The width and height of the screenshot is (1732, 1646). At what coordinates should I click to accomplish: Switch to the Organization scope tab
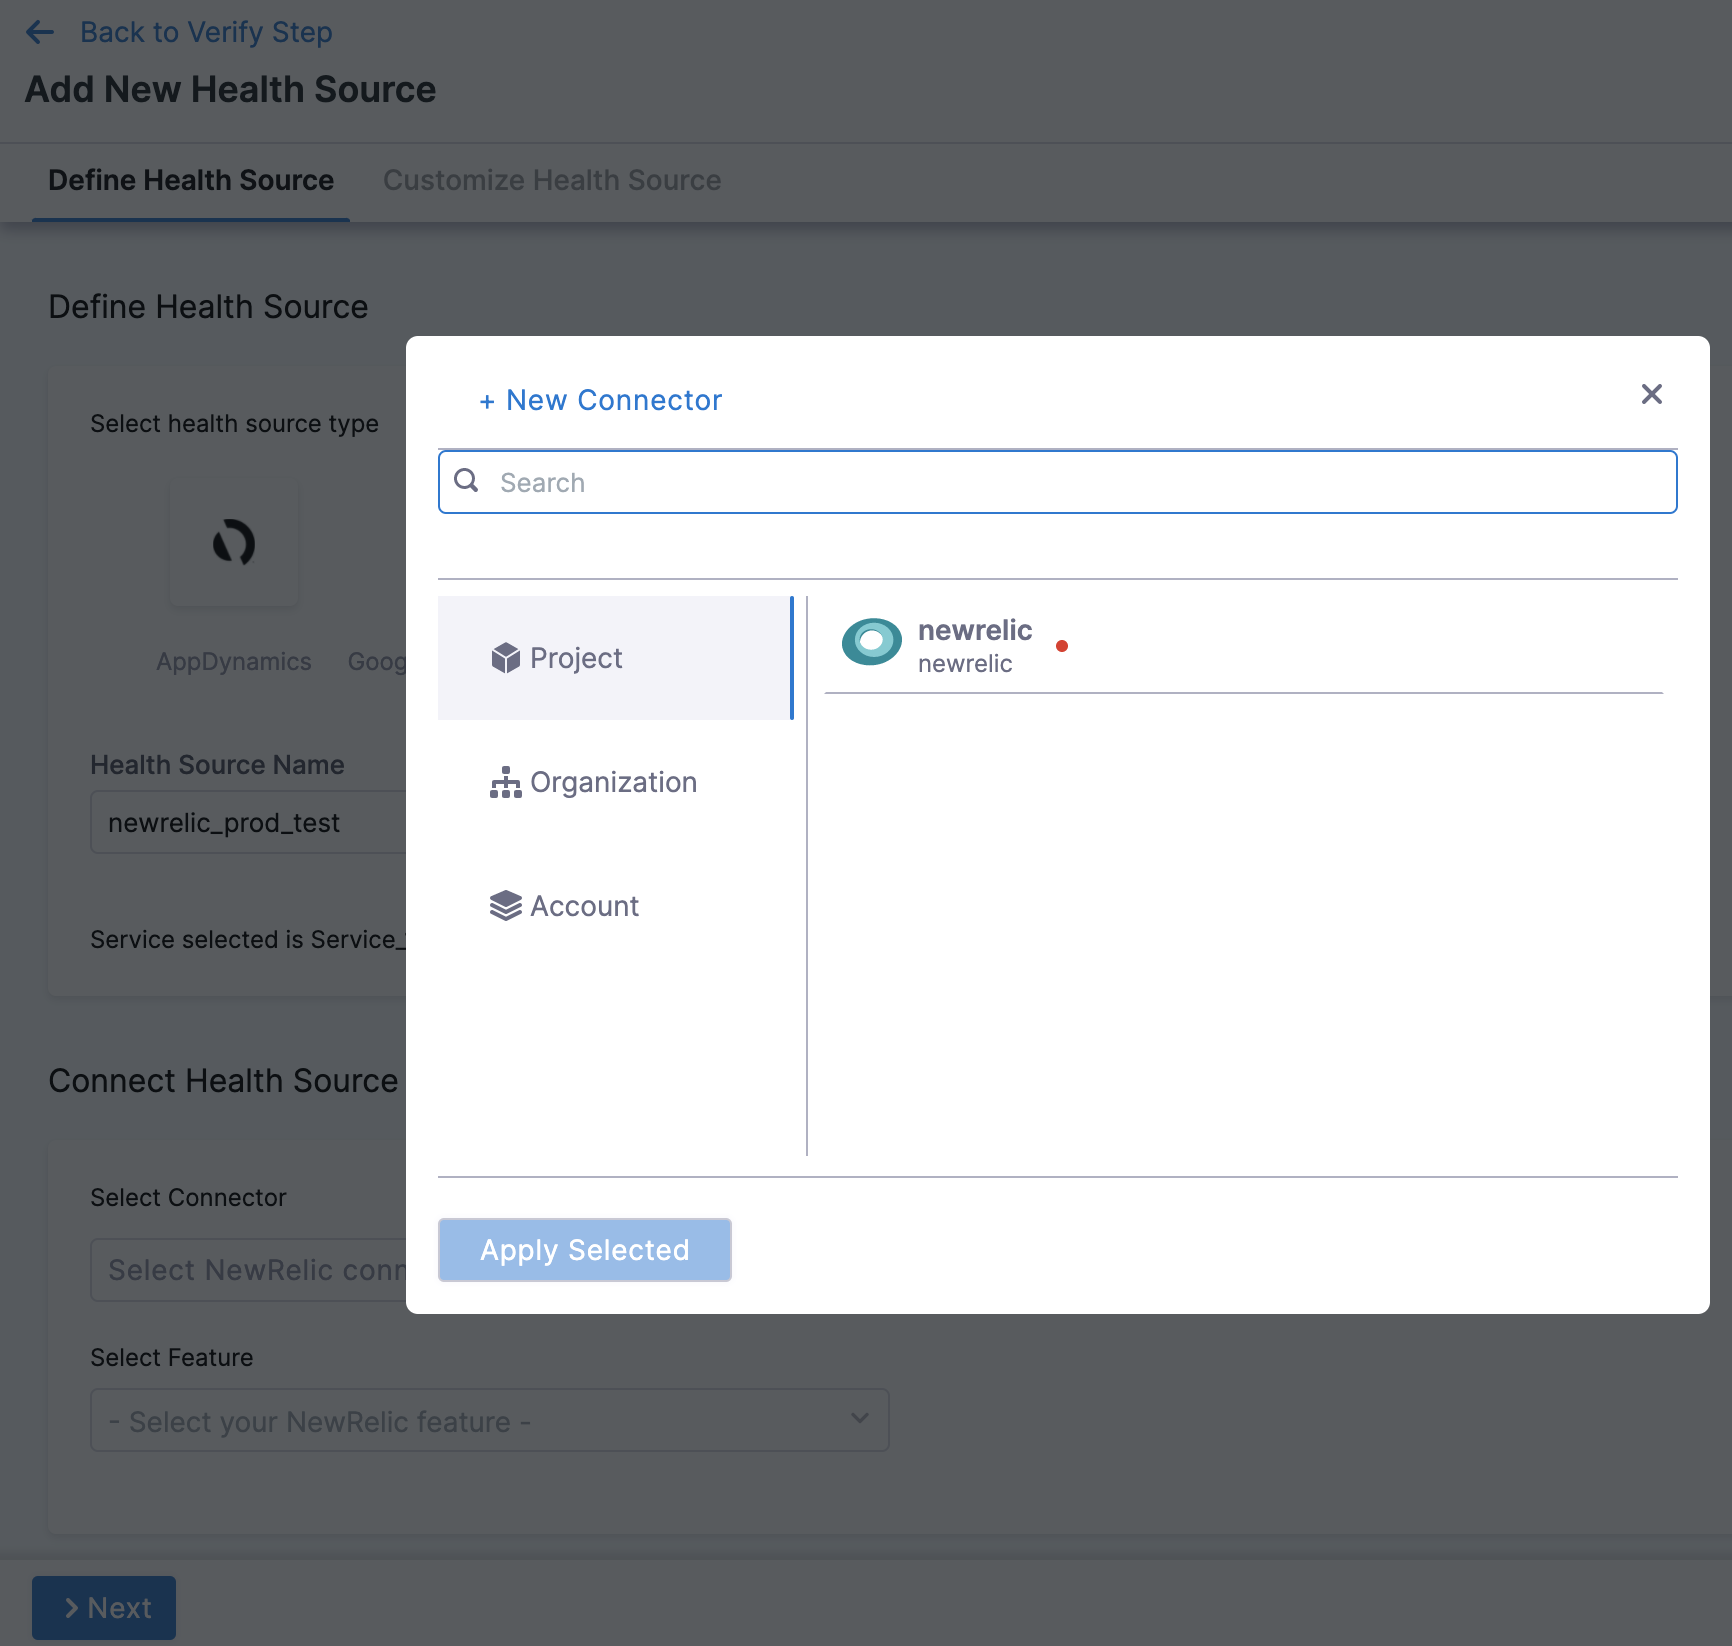[613, 782]
